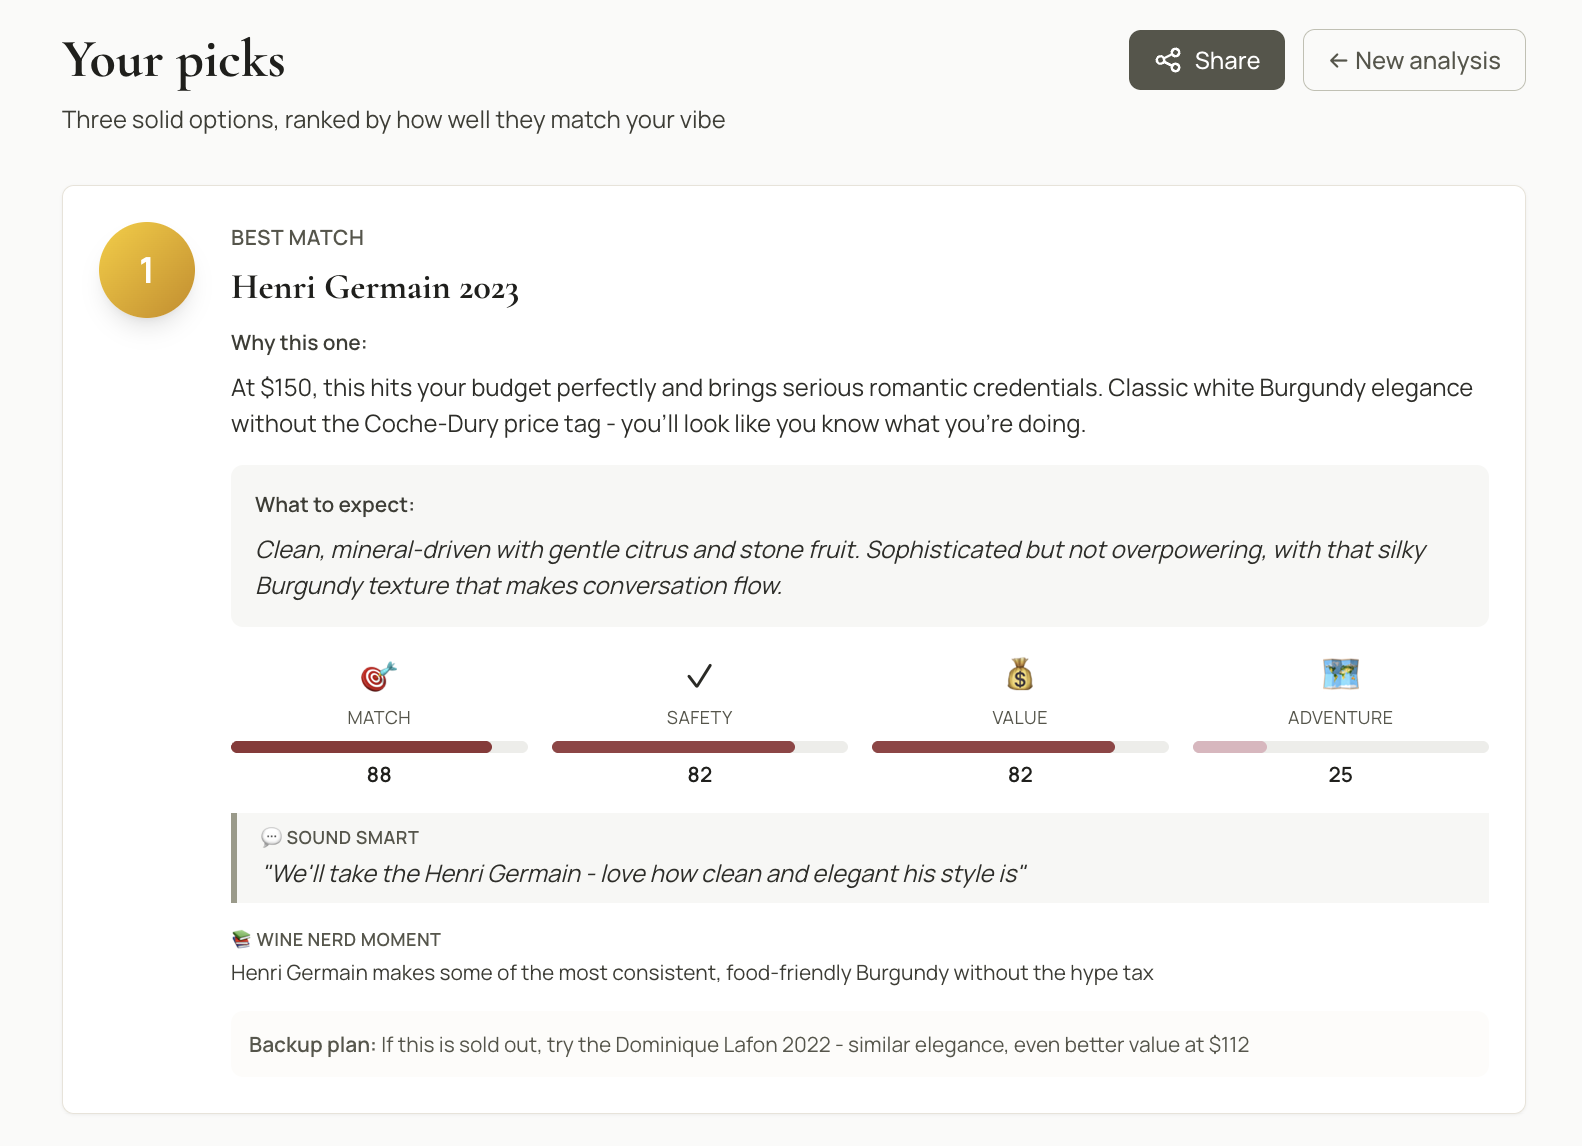The width and height of the screenshot is (1582, 1146).
Task: Click the Share button
Action: [1206, 60]
